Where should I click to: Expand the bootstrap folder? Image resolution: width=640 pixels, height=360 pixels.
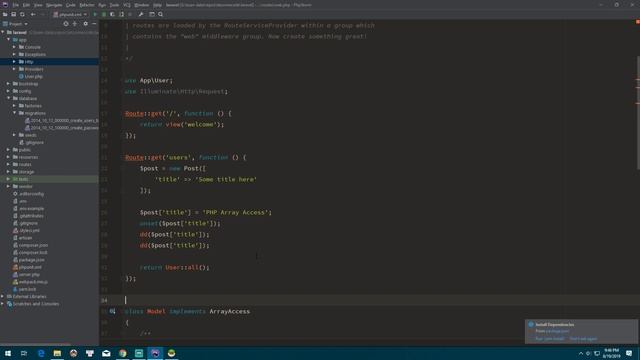9,84
